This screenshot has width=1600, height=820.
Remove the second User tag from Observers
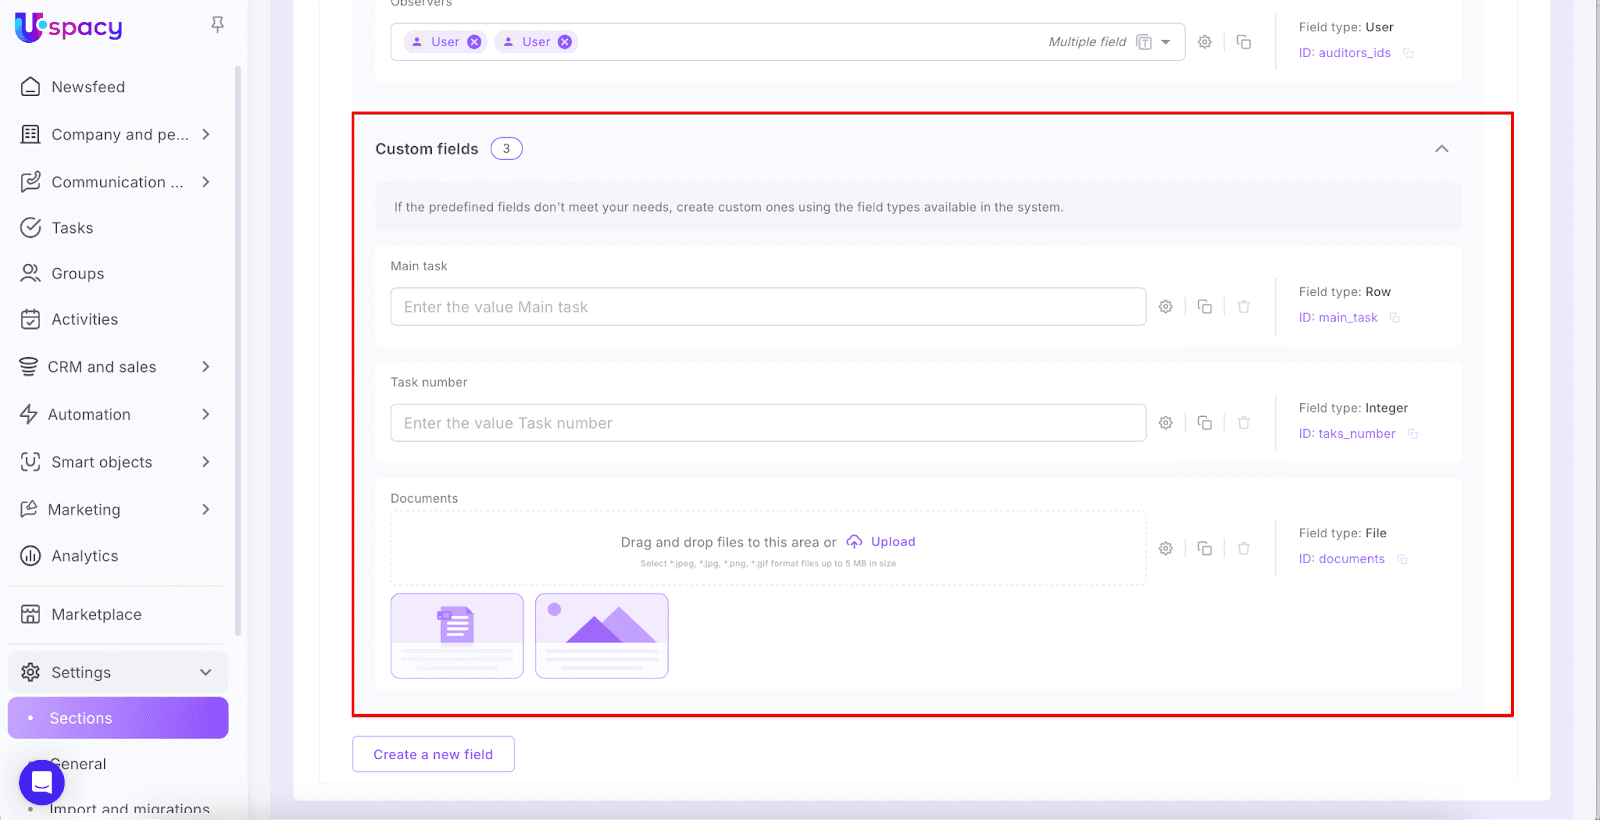point(565,42)
